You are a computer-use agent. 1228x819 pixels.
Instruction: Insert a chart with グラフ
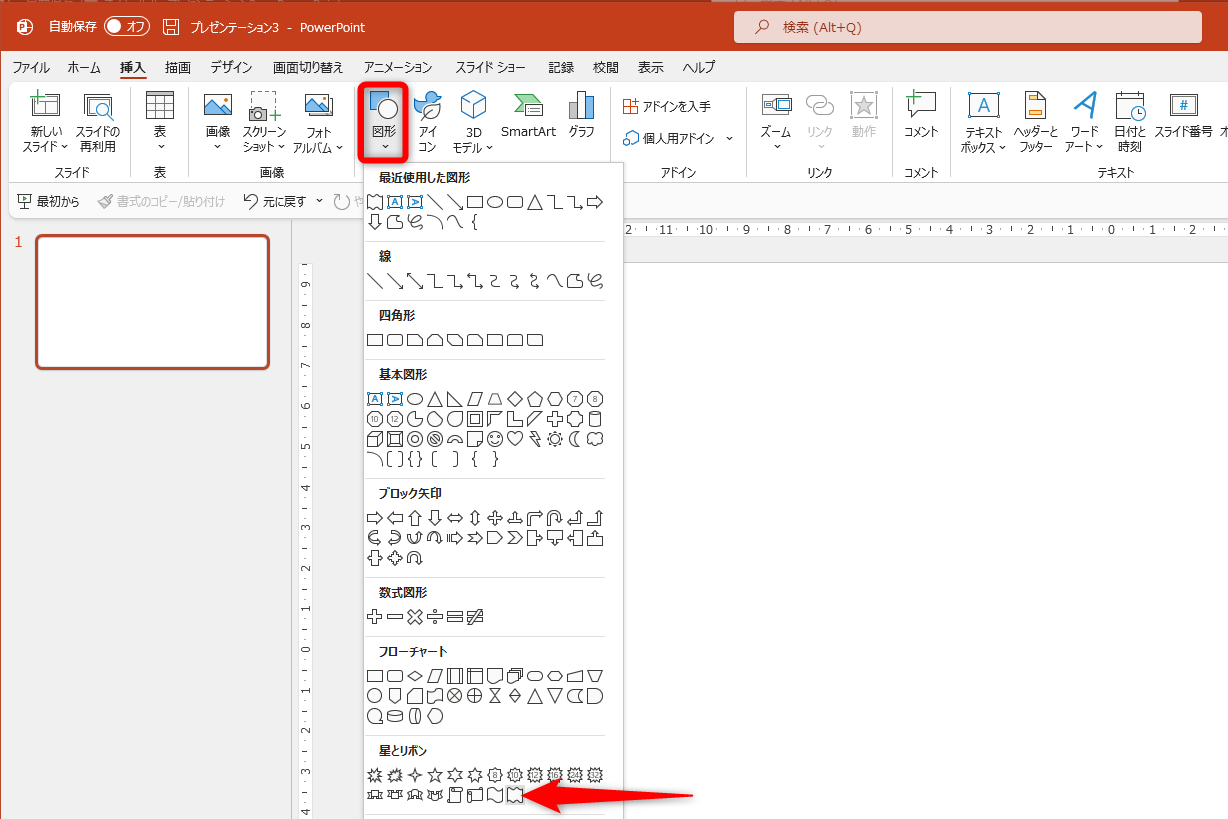pyautogui.click(x=581, y=115)
